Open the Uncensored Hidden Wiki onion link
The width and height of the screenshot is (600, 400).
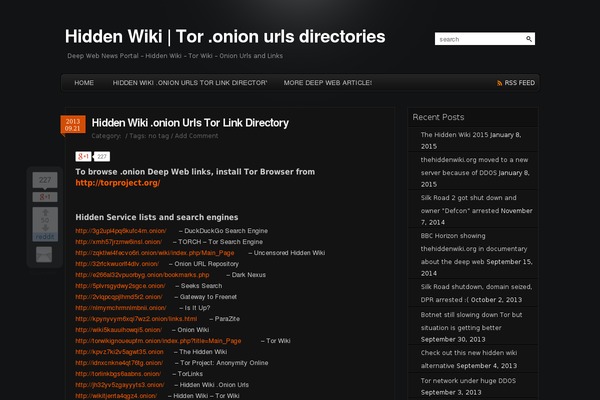[155, 253]
